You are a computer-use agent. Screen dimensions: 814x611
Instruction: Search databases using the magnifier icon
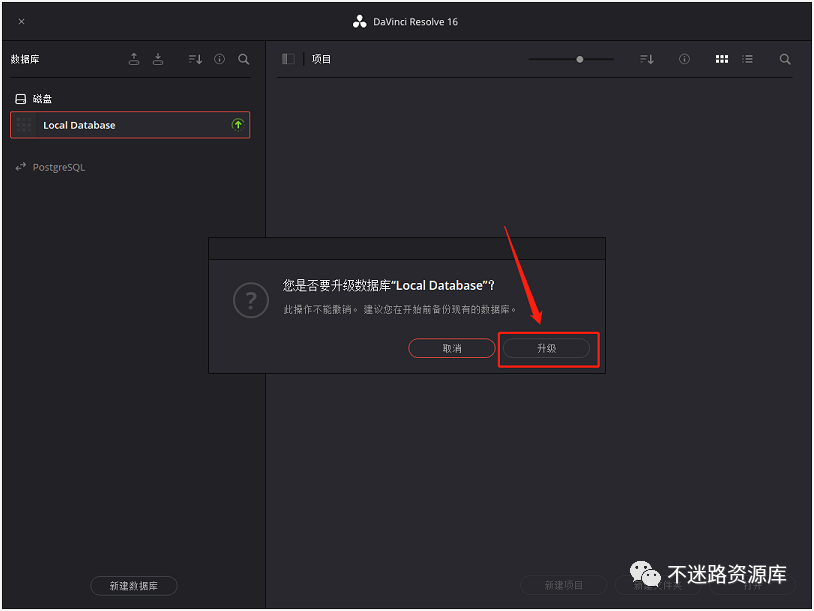pos(243,59)
